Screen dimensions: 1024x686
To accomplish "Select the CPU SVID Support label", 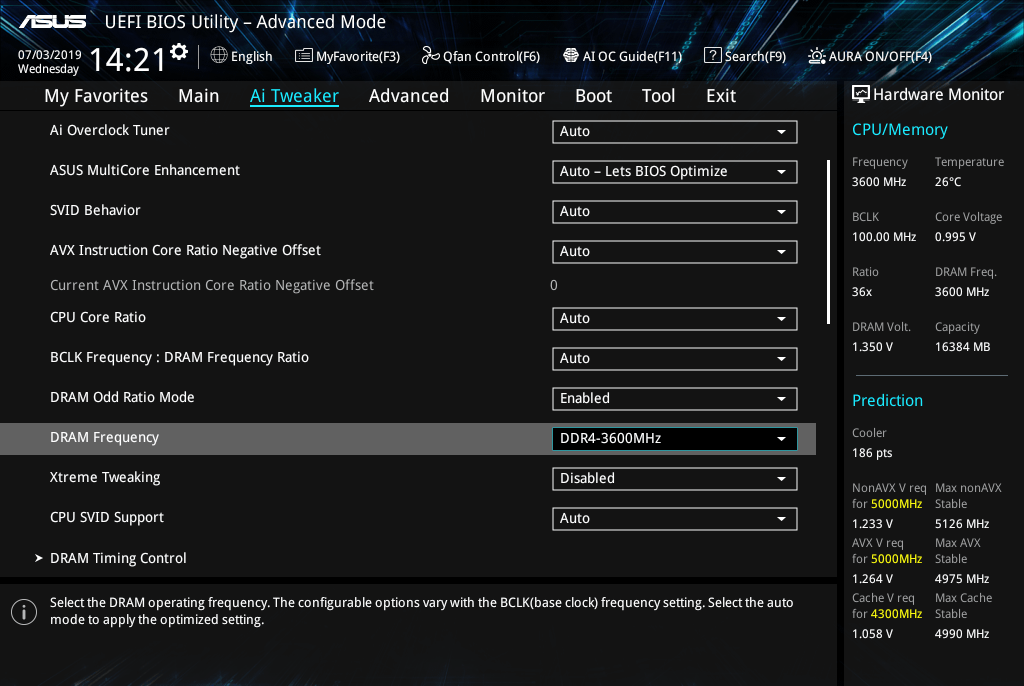I will [x=107, y=517].
